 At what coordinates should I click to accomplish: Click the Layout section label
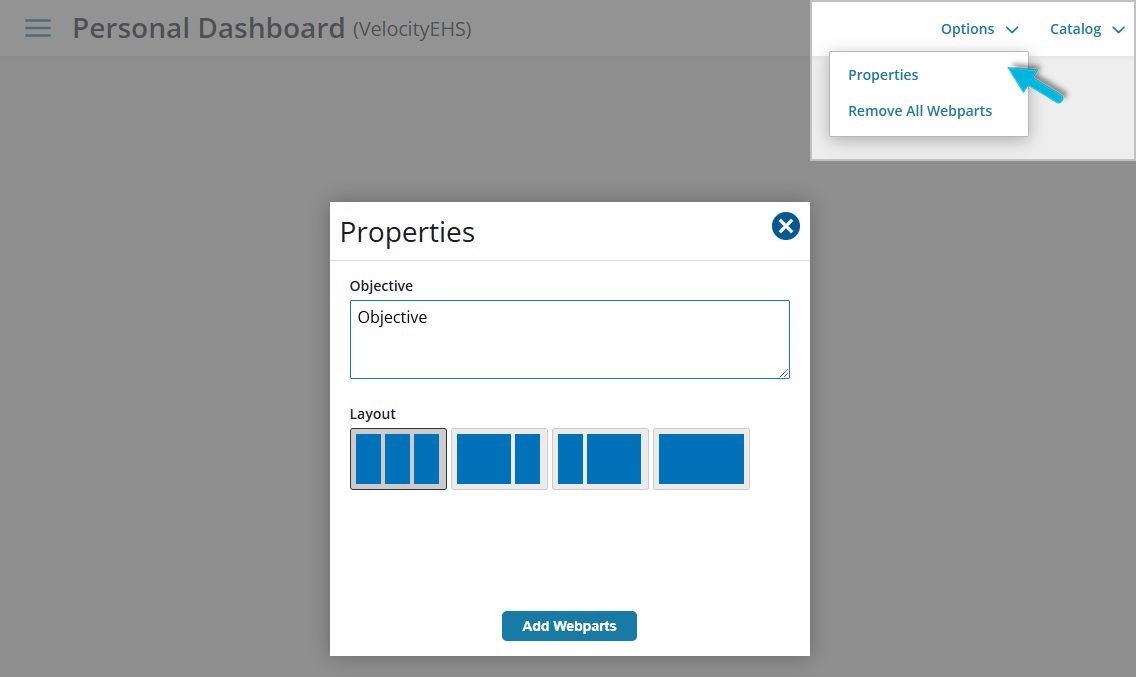point(373,414)
